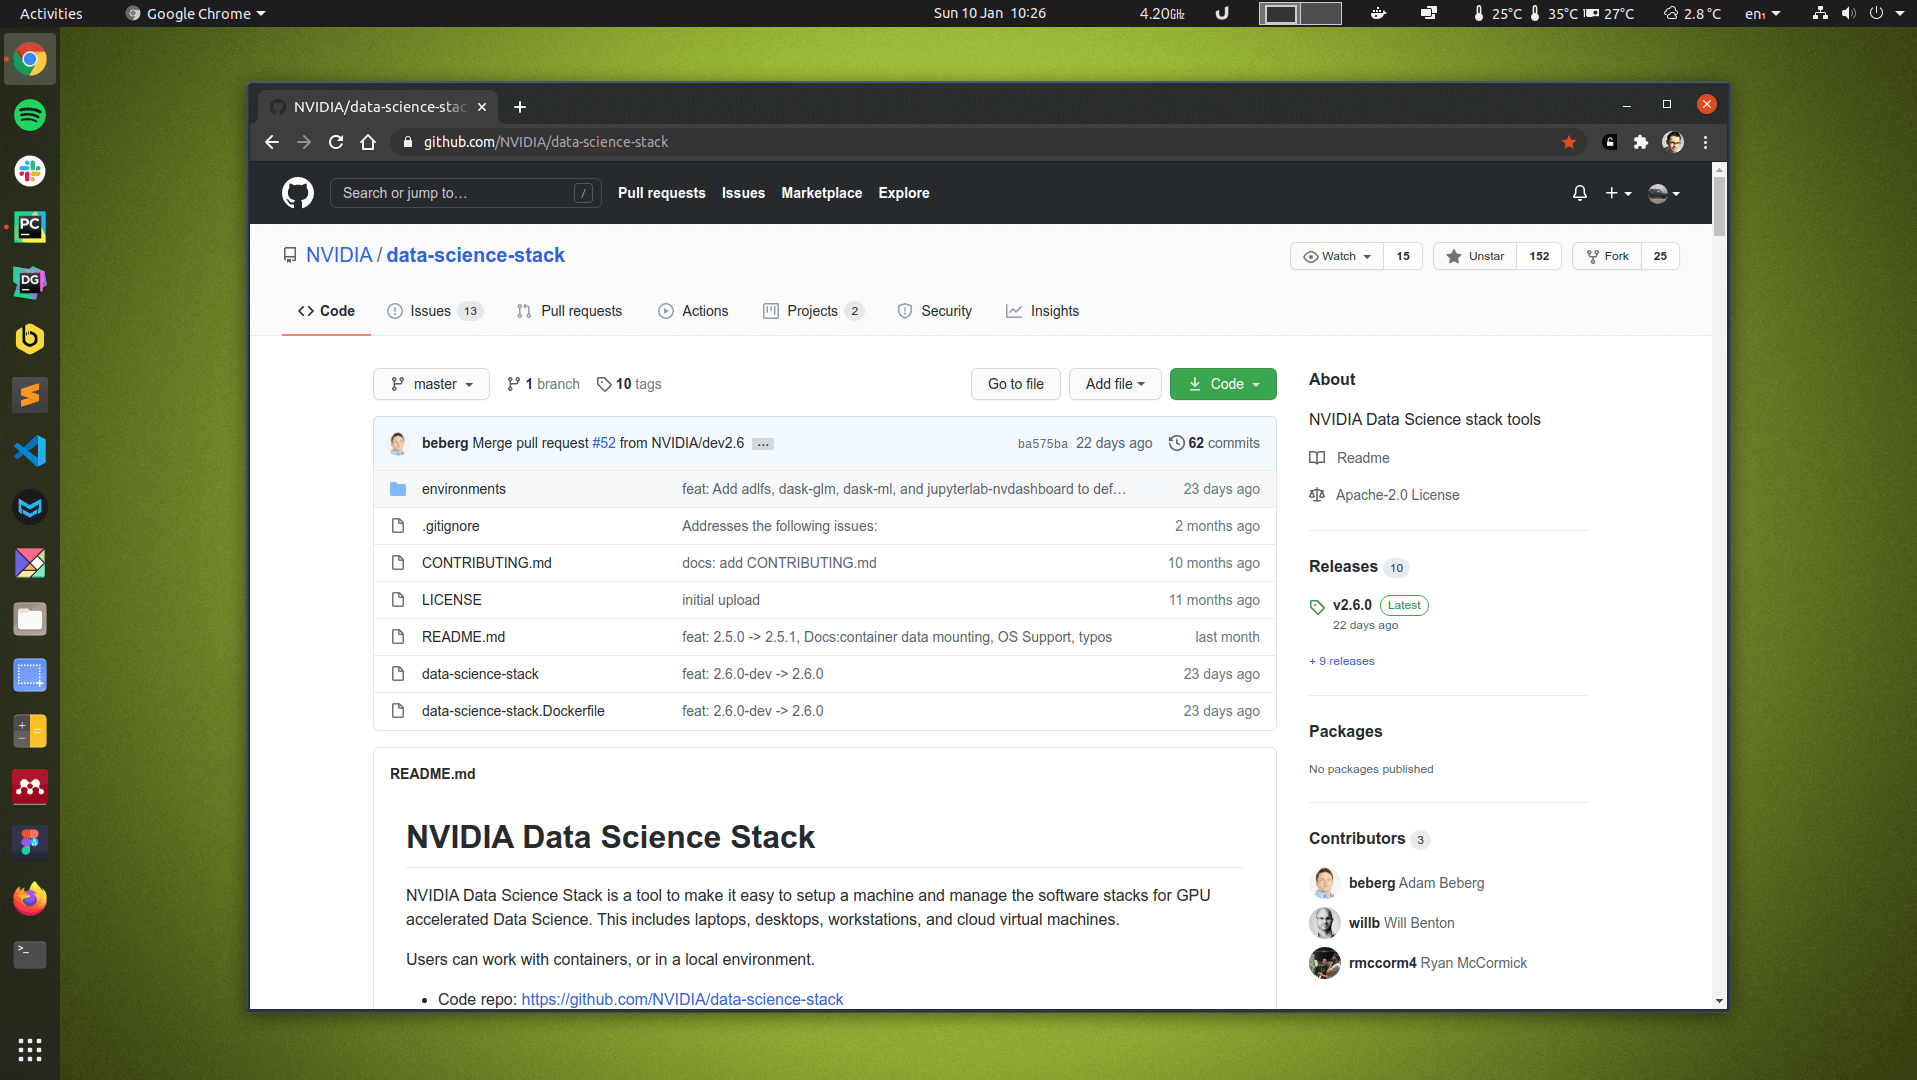Toggle the bookmark star in address bar
The image size is (1917, 1080).
(x=1569, y=142)
